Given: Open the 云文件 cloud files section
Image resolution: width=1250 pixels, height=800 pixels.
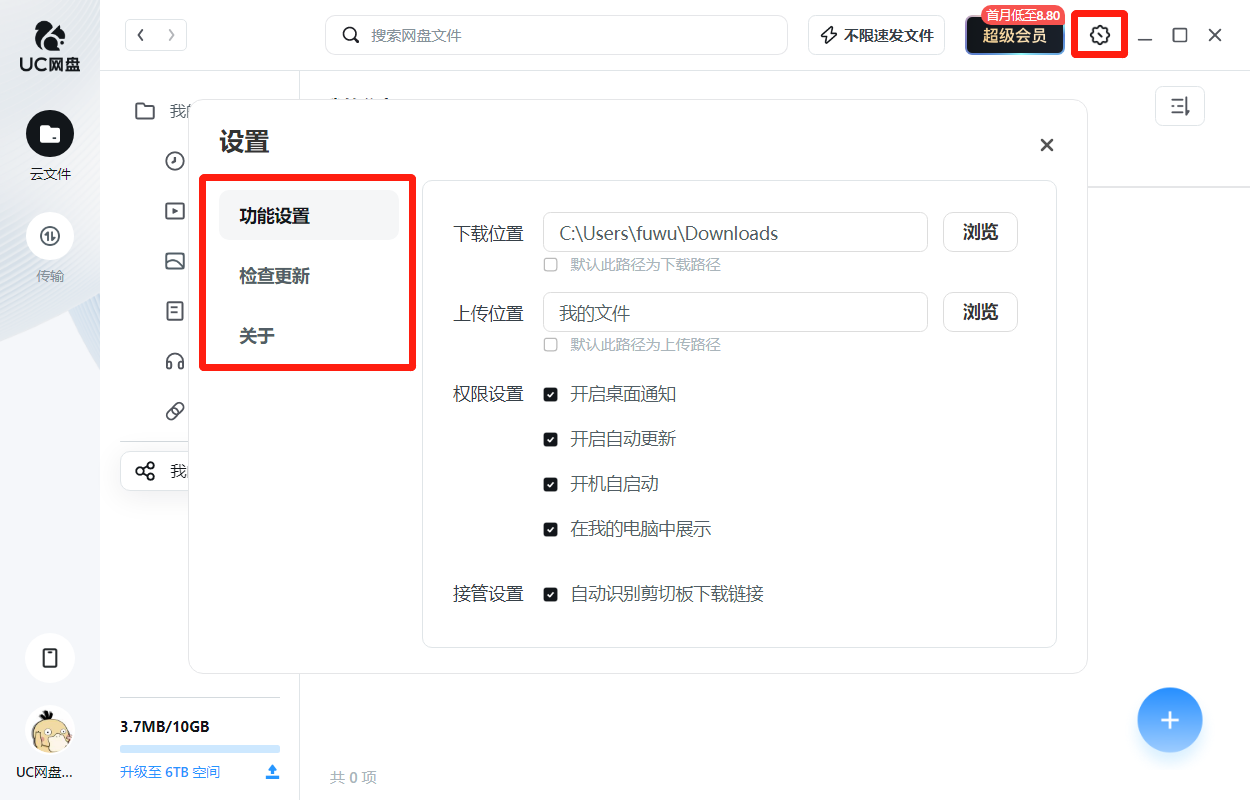Looking at the screenshot, I should [50, 135].
